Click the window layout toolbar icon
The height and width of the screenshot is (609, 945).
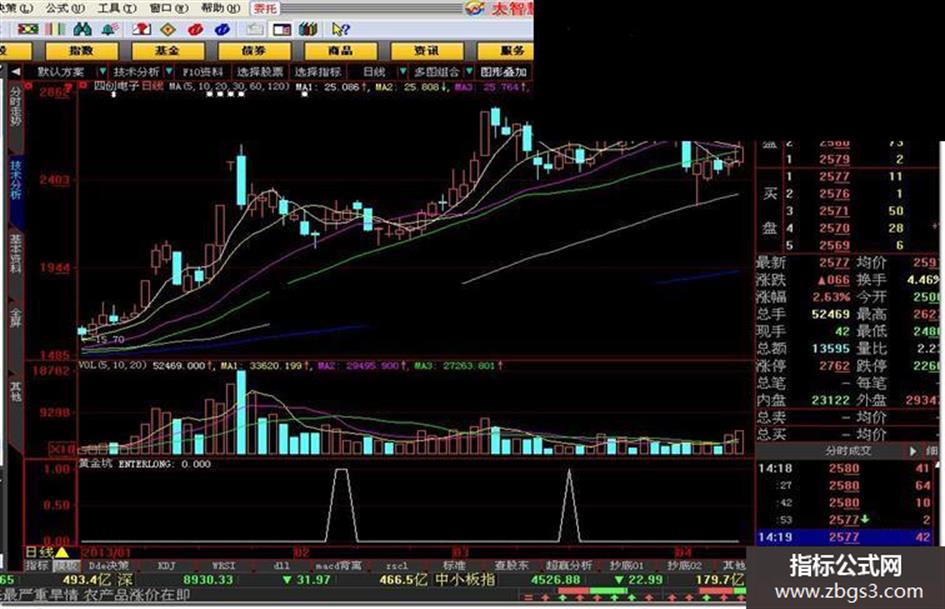(281, 29)
